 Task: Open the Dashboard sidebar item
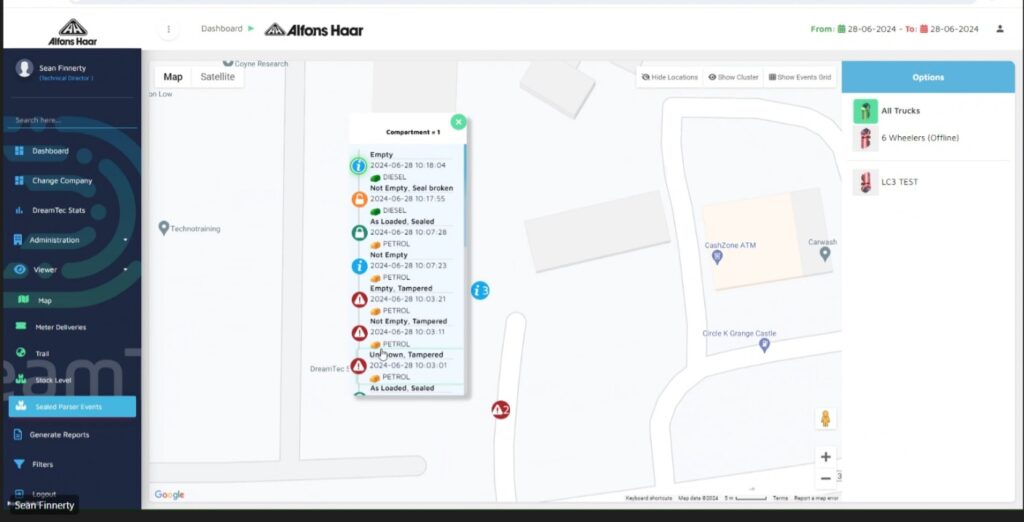pos(50,151)
